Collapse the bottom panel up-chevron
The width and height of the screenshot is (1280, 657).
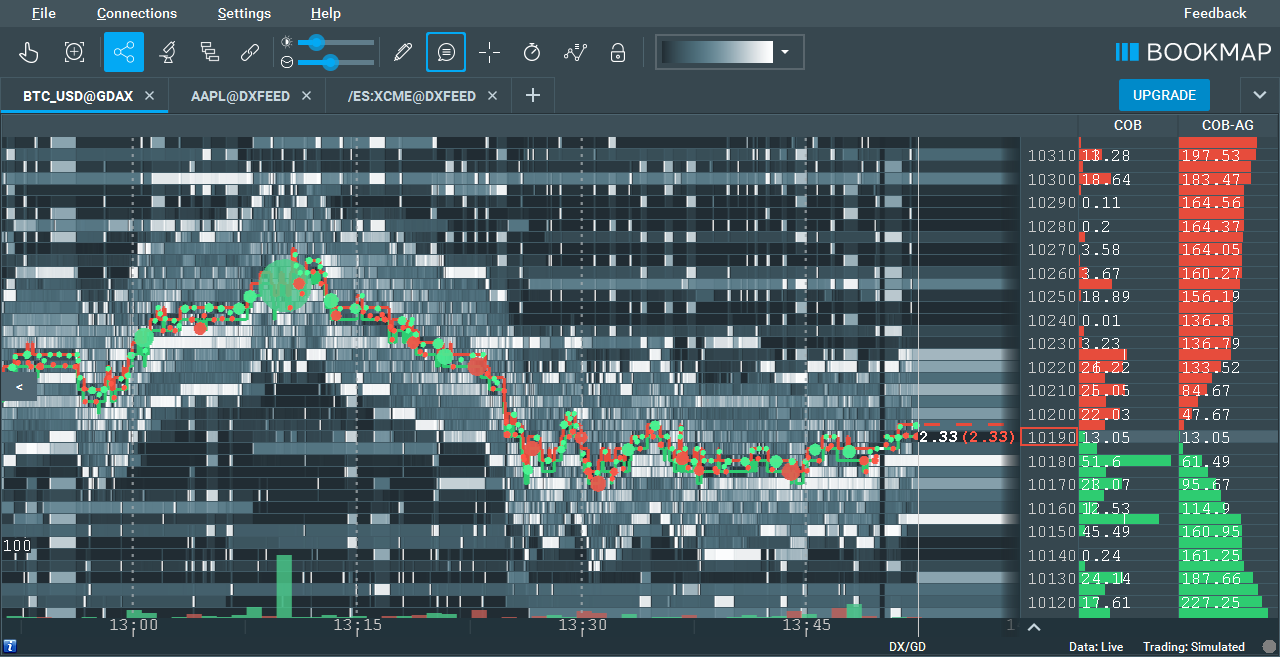point(1035,627)
